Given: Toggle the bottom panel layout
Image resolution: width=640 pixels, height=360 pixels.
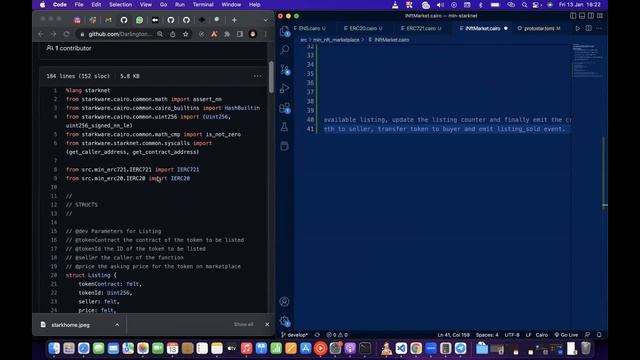Looking at the screenshot, I should pyautogui.click(x=582, y=16).
